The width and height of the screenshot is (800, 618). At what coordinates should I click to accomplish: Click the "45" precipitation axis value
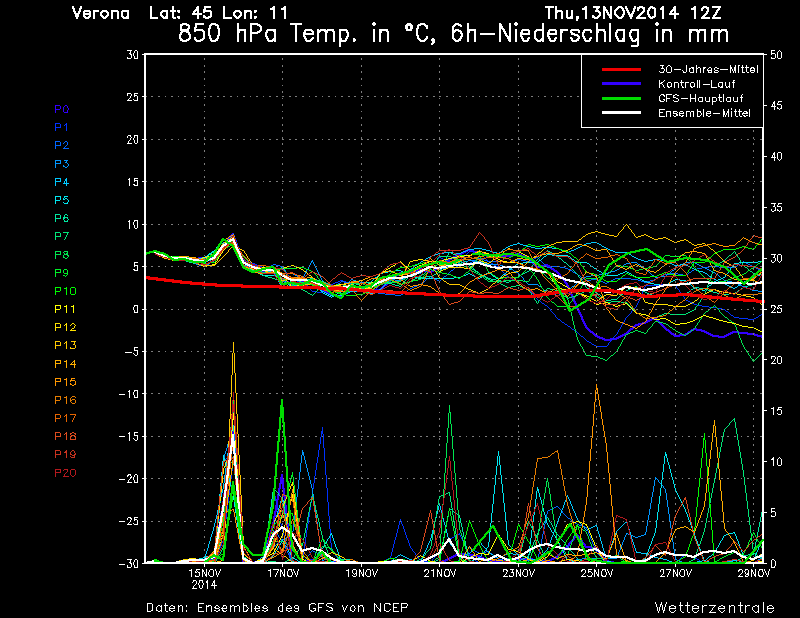(x=776, y=106)
